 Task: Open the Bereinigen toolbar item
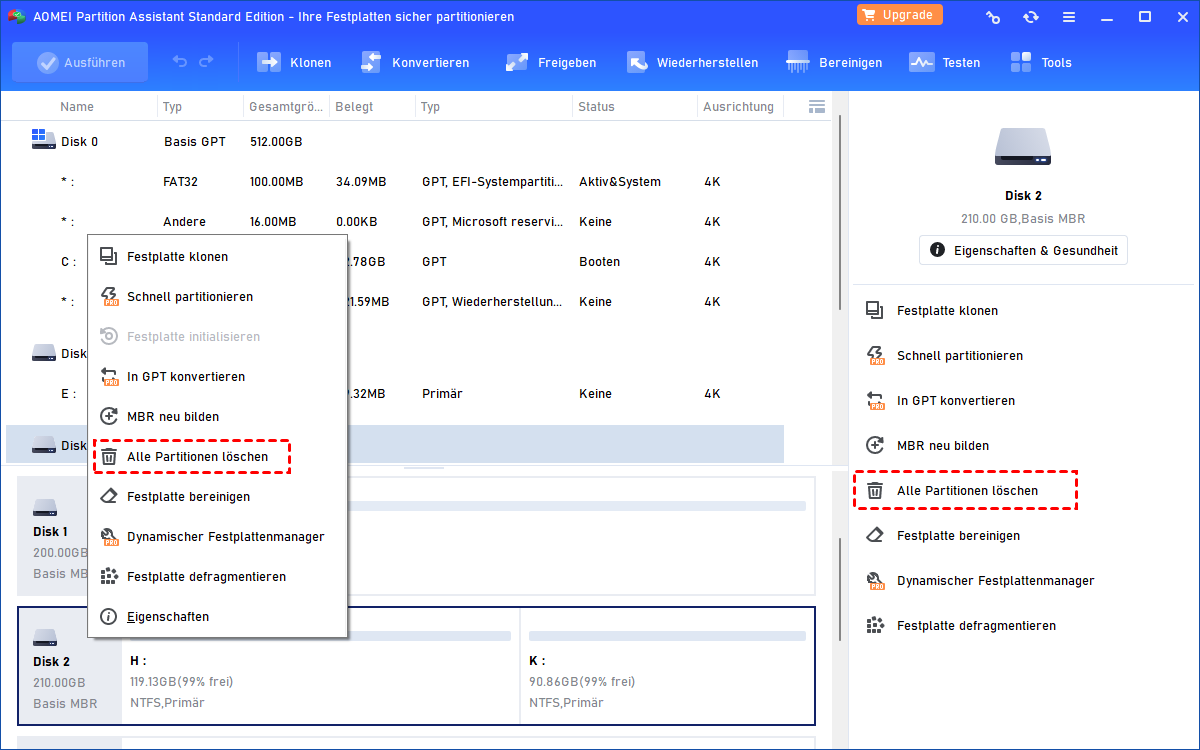coord(834,62)
